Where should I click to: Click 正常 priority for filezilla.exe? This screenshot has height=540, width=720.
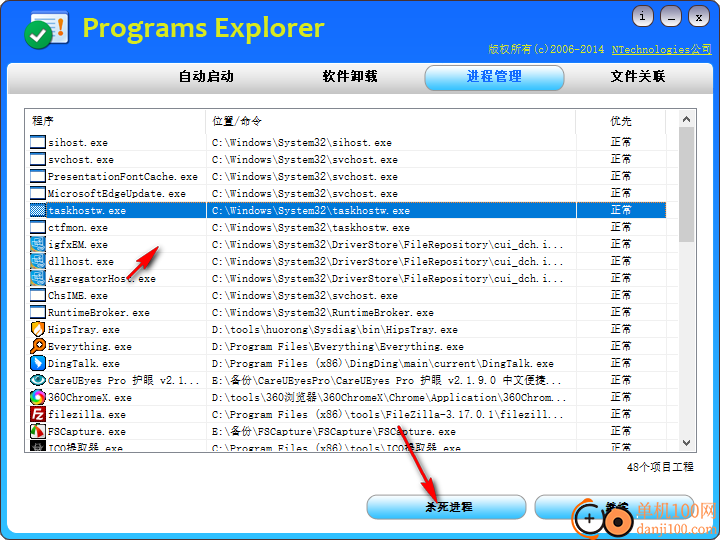coord(621,414)
